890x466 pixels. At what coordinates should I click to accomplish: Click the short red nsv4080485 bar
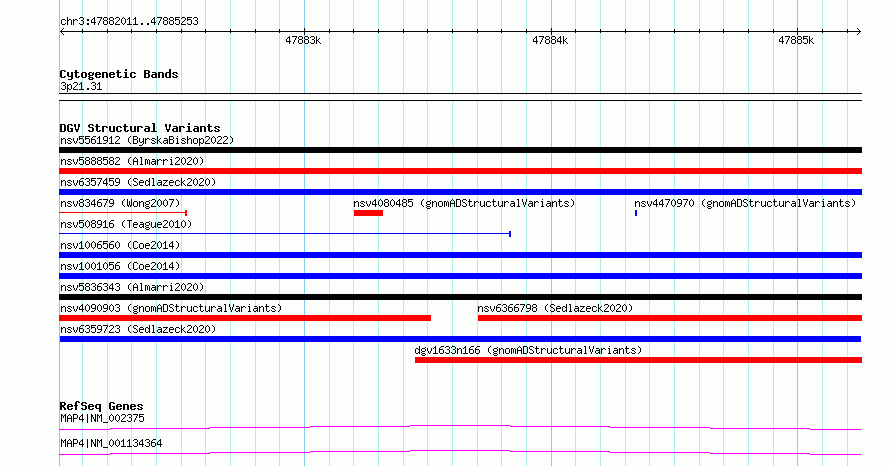pos(368,213)
